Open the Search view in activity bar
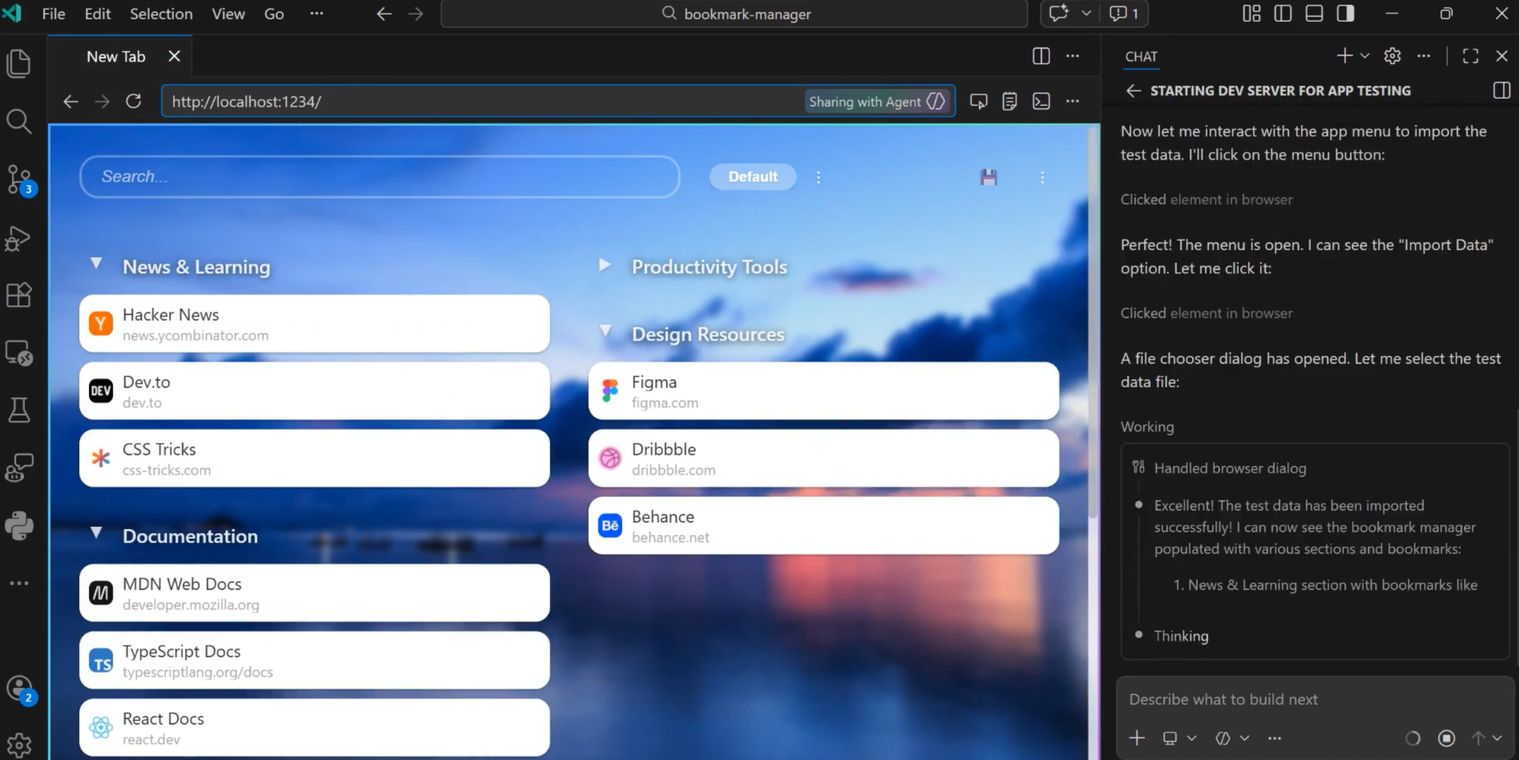 (x=19, y=122)
